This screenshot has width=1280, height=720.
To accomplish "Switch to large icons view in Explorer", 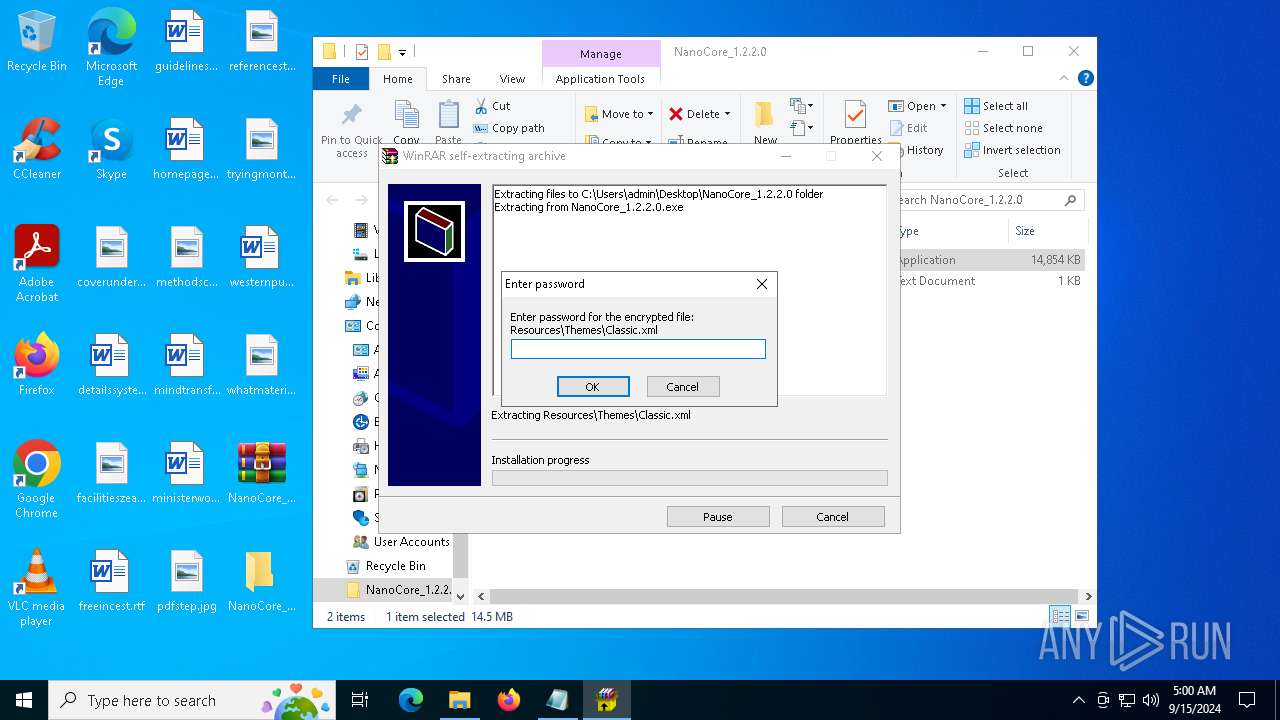I will tap(1081, 616).
